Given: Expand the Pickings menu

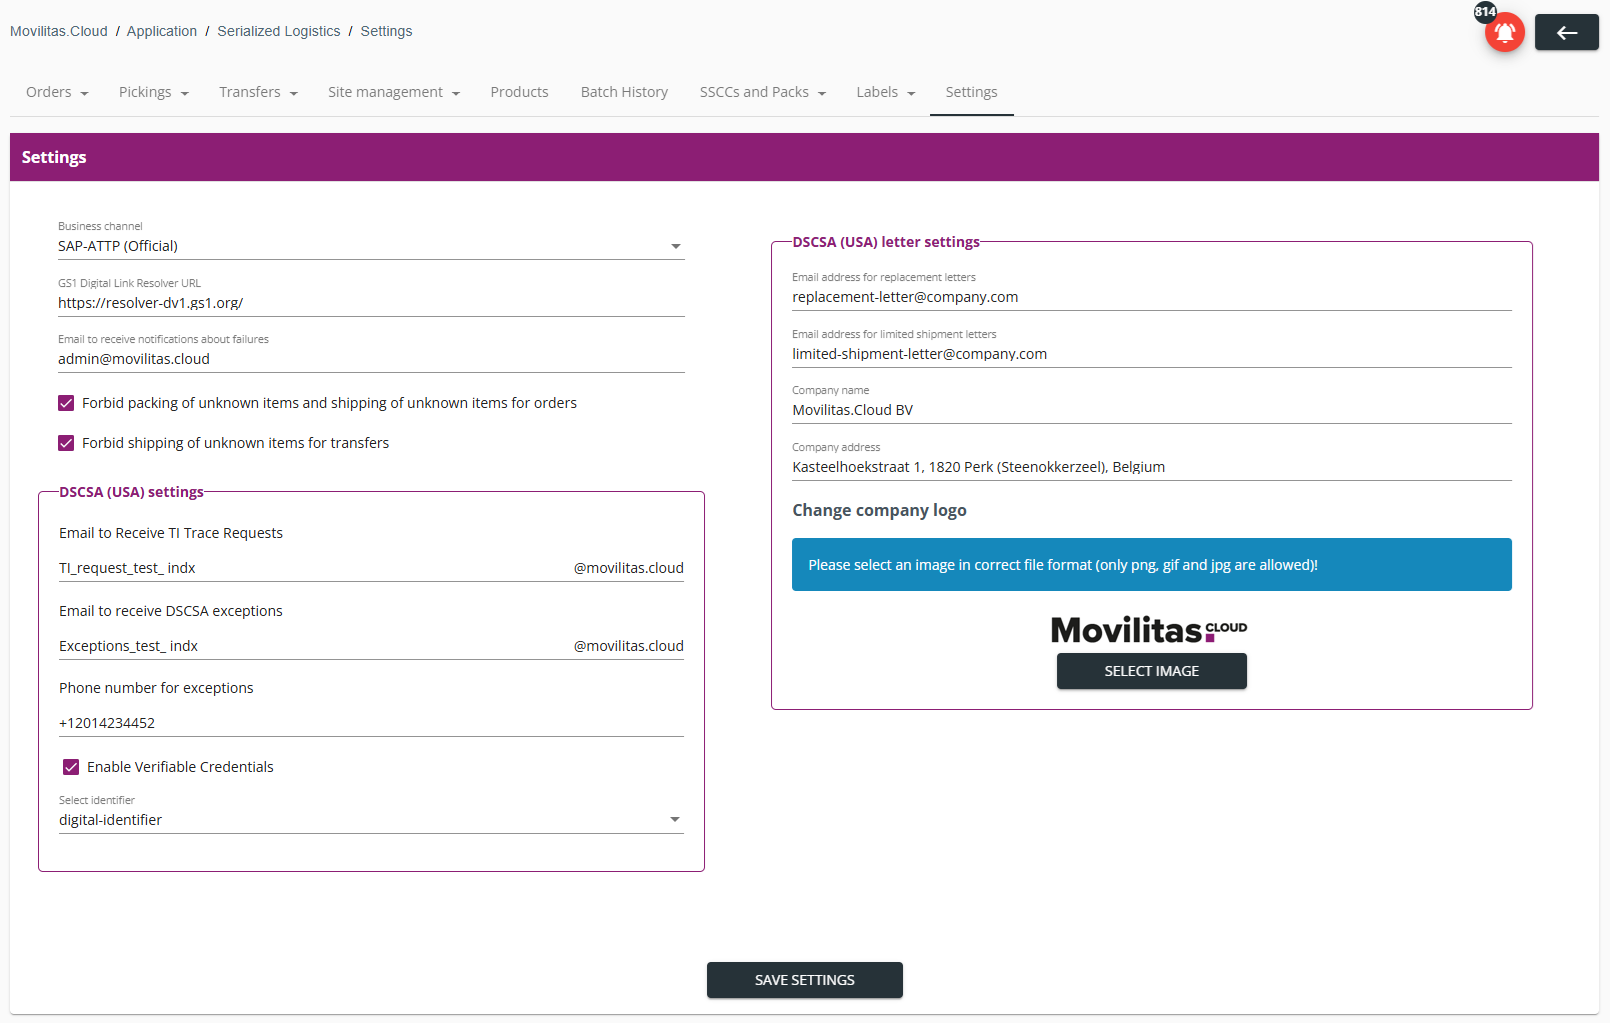Looking at the screenshot, I should tap(153, 92).
